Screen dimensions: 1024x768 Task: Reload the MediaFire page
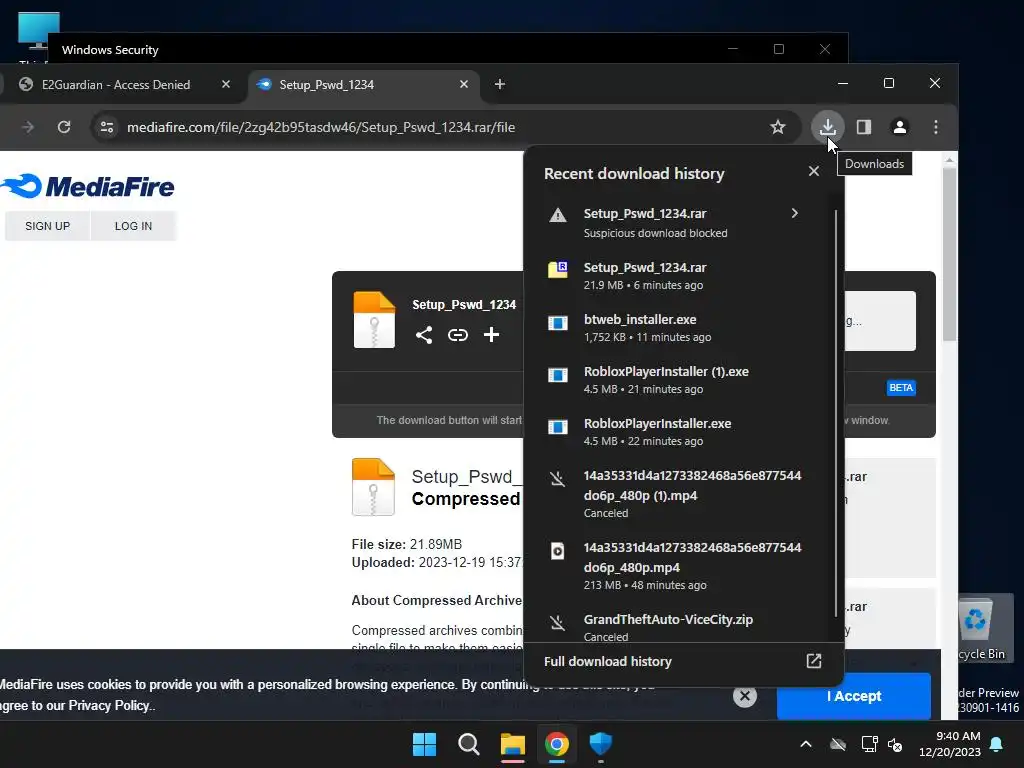64,127
